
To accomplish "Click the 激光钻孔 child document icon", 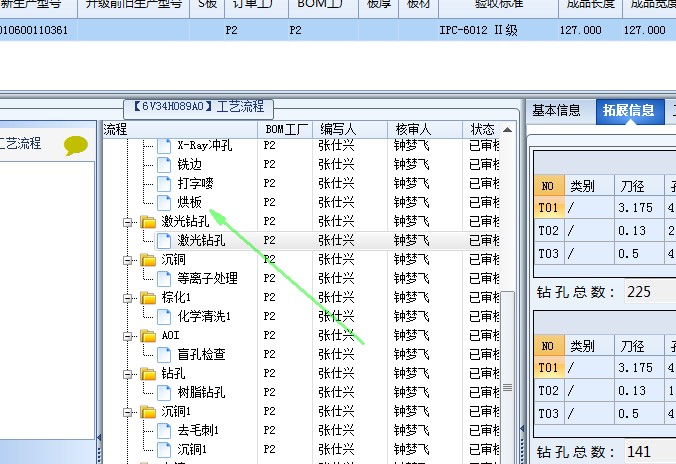I will point(164,241).
